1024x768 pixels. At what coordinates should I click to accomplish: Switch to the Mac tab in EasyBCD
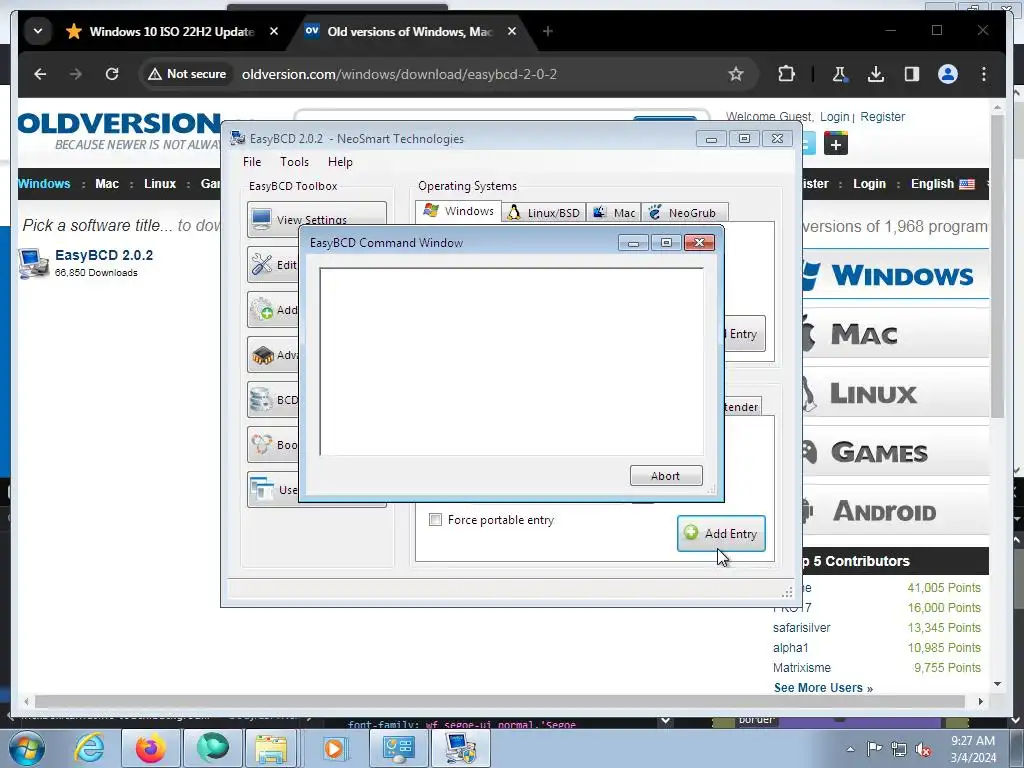click(x=614, y=213)
